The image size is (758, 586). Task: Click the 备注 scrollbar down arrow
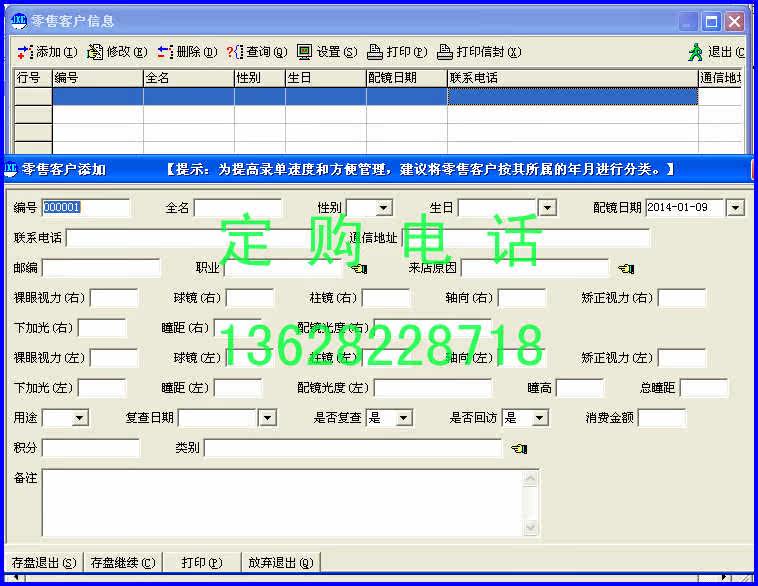530,527
